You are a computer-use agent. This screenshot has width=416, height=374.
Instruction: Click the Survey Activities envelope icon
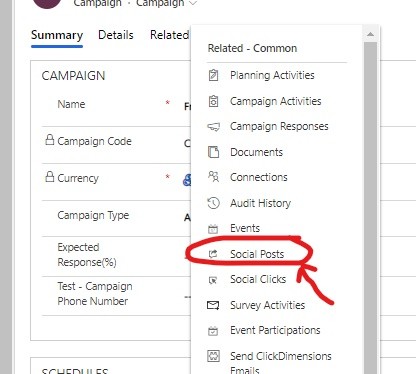(213, 305)
